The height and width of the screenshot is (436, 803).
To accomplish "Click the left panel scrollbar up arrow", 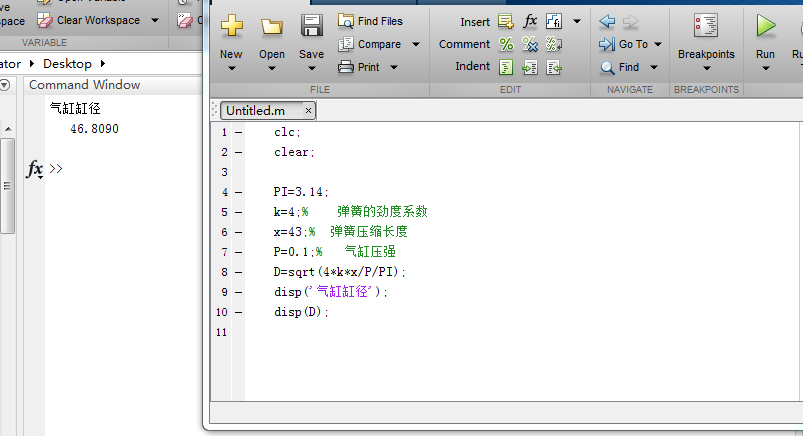I will tap(8, 129).
